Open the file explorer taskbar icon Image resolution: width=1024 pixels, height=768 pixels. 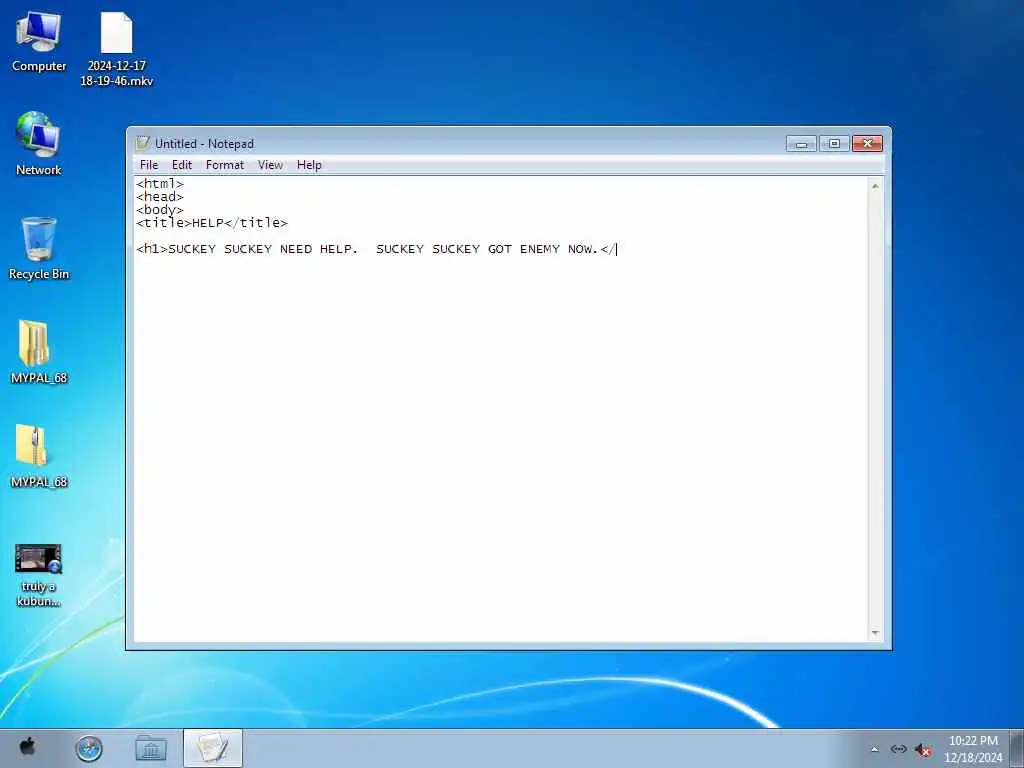(150, 748)
